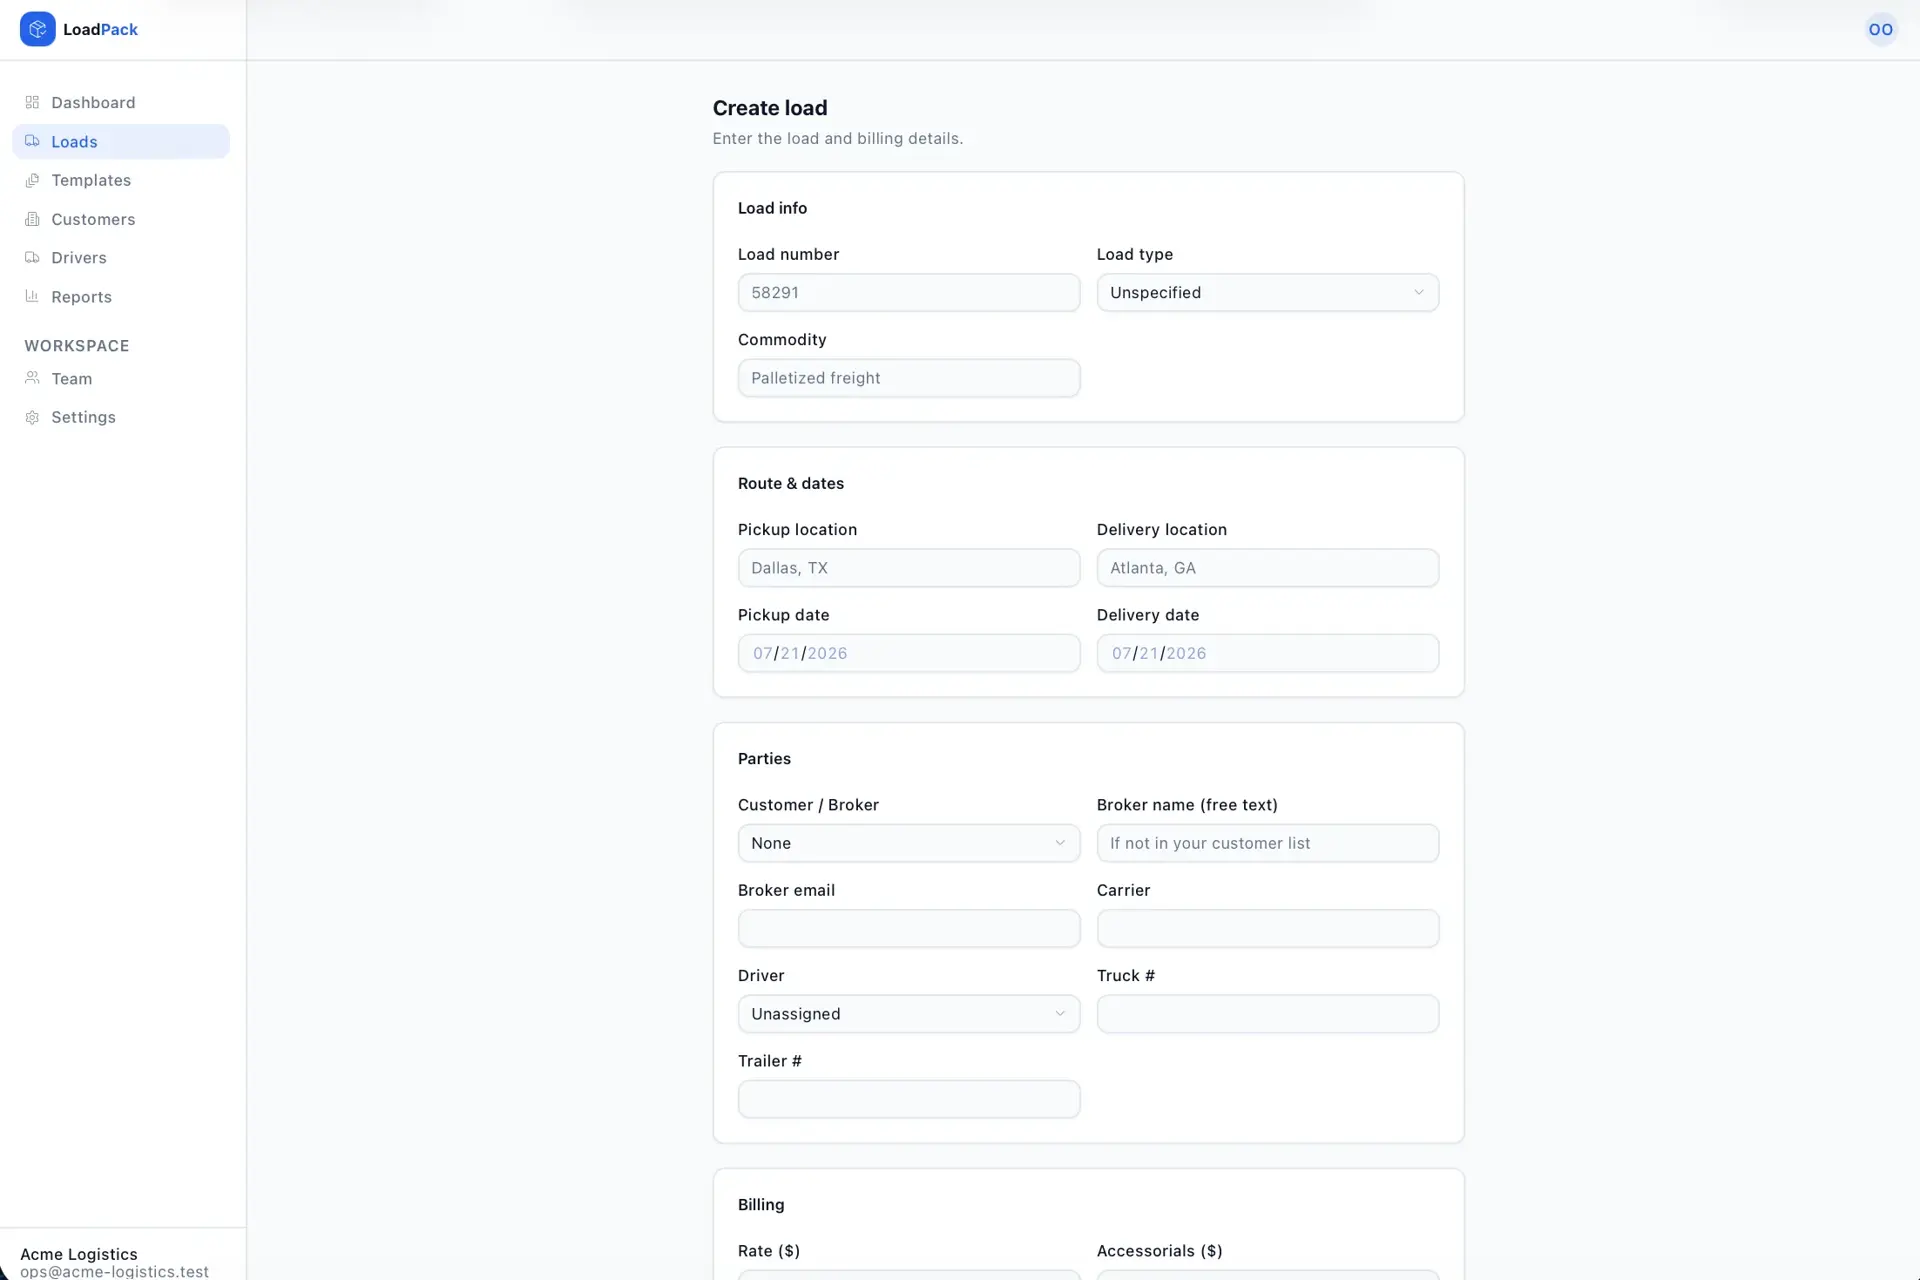
Task: Click the Pickup location field
Action: pos(908,567)
